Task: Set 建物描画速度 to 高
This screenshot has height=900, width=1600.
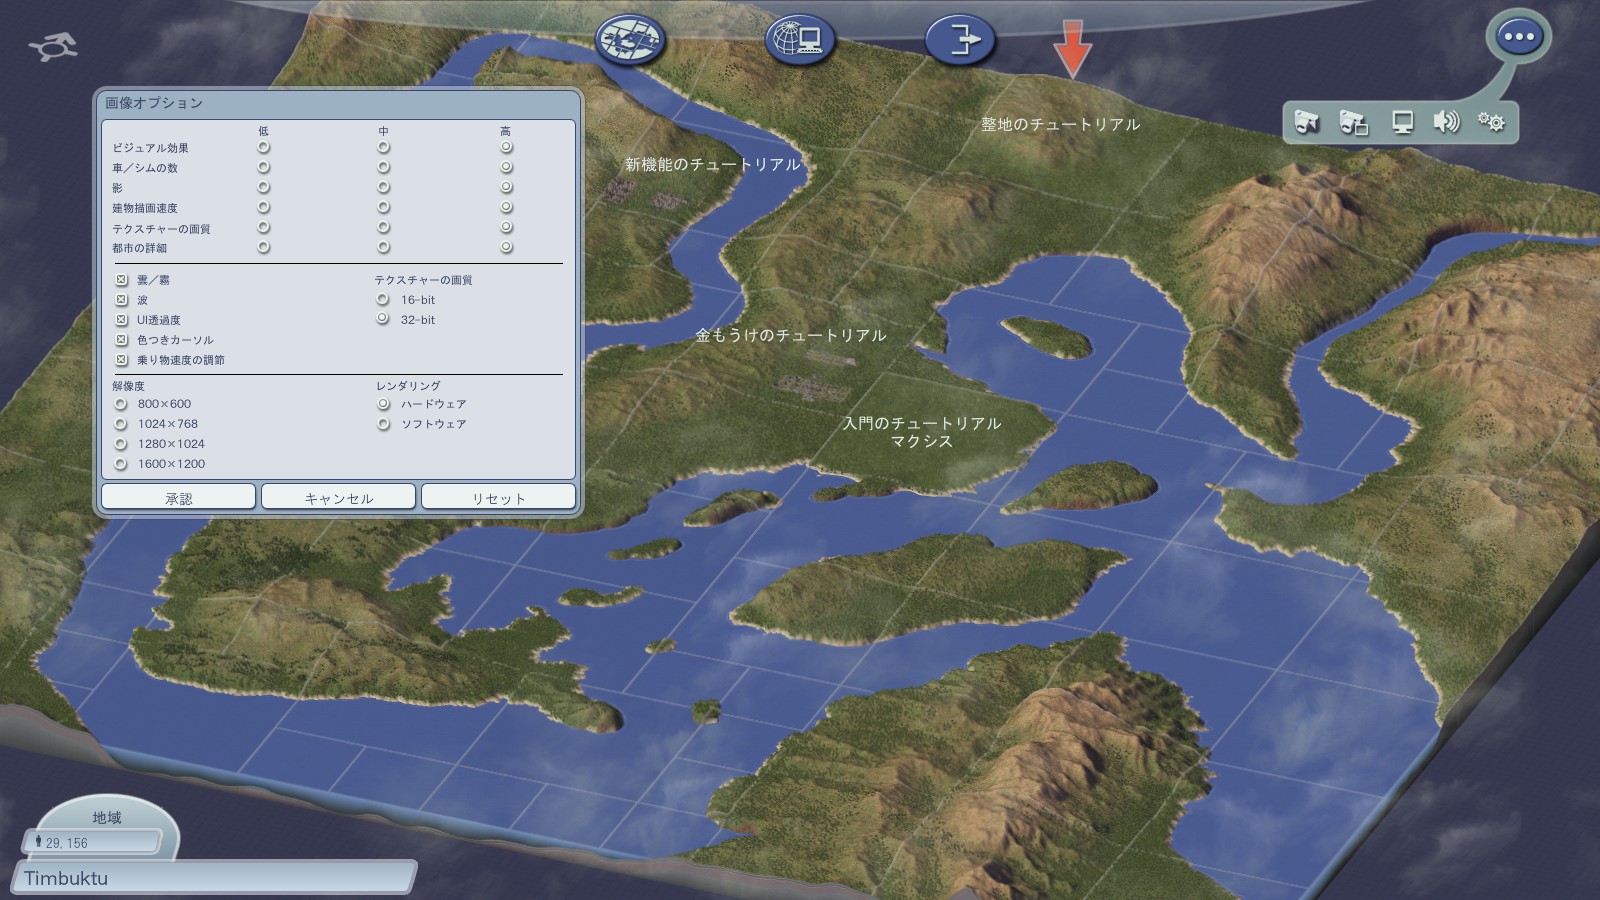Action: tap(506, 207)
